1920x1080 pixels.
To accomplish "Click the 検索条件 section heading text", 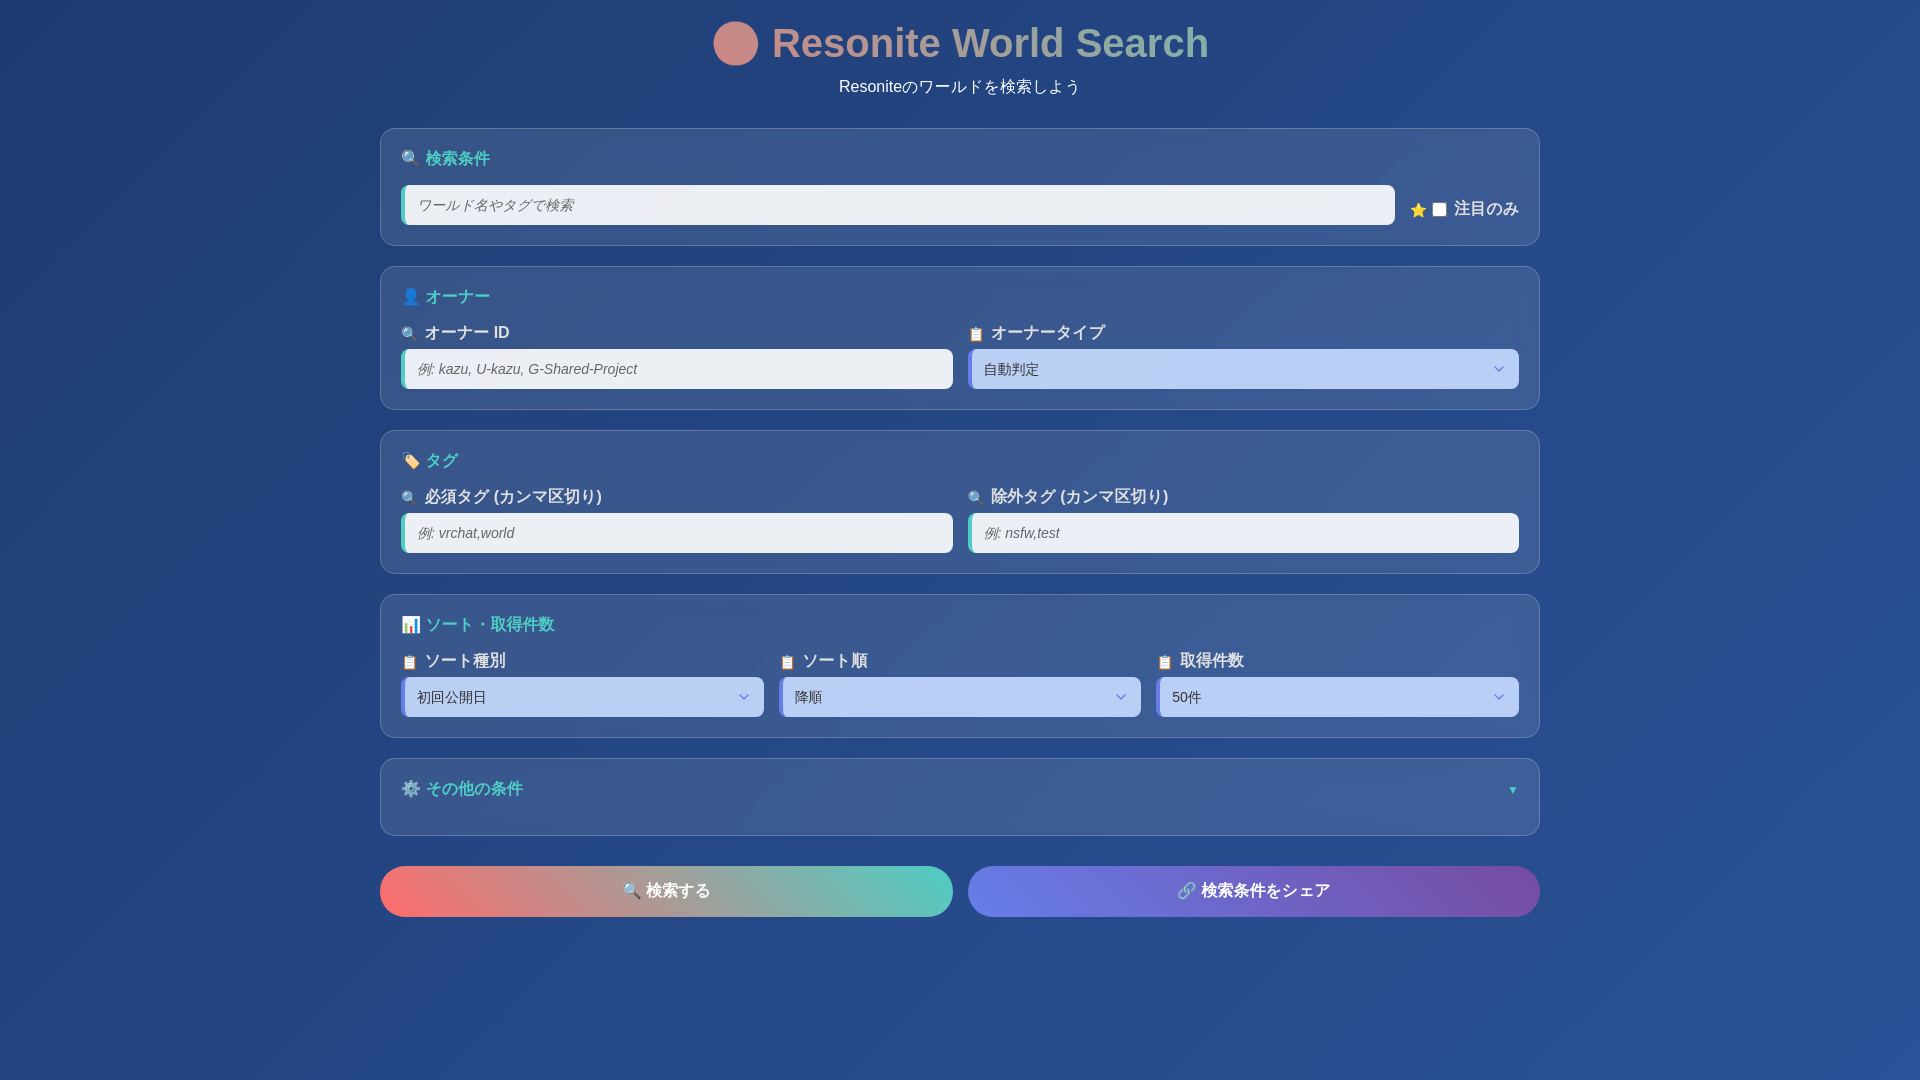I will 458,159.
